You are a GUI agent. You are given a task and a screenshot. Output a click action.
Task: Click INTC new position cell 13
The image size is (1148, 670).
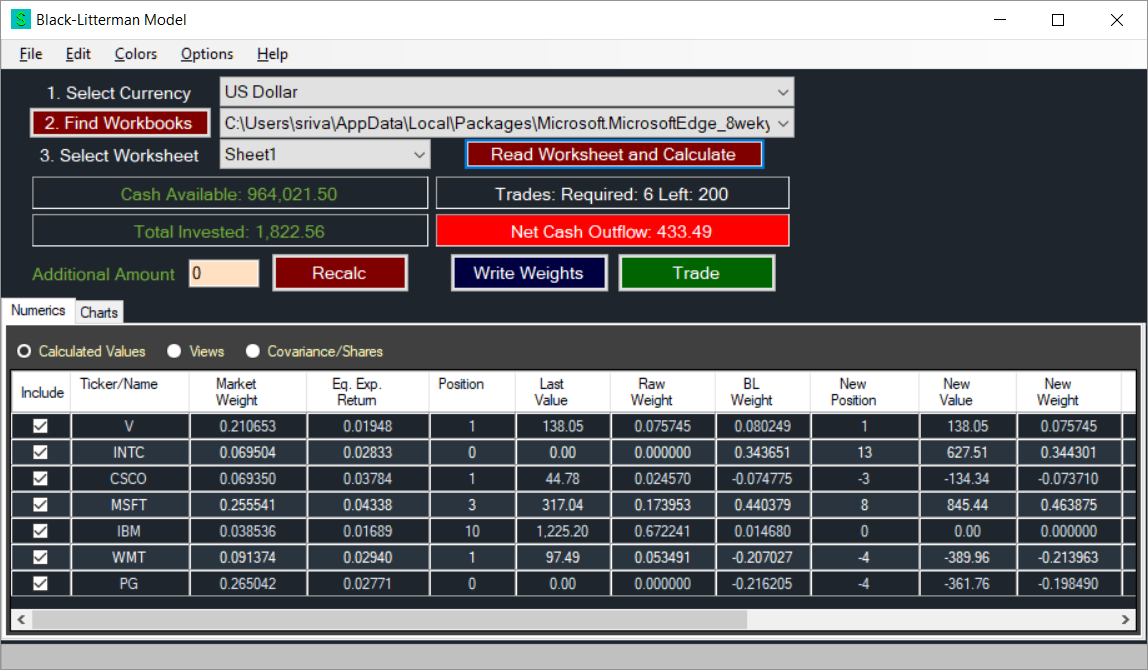pos(865,453)
